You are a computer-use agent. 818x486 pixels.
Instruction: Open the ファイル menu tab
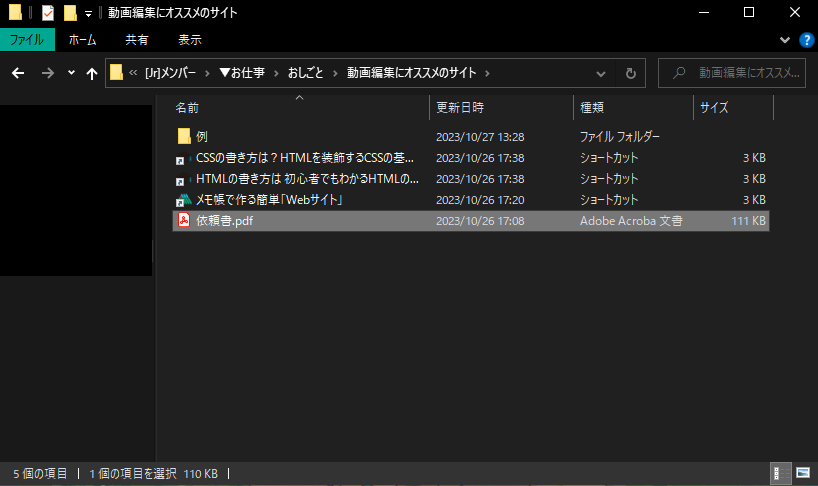(27, 40)
